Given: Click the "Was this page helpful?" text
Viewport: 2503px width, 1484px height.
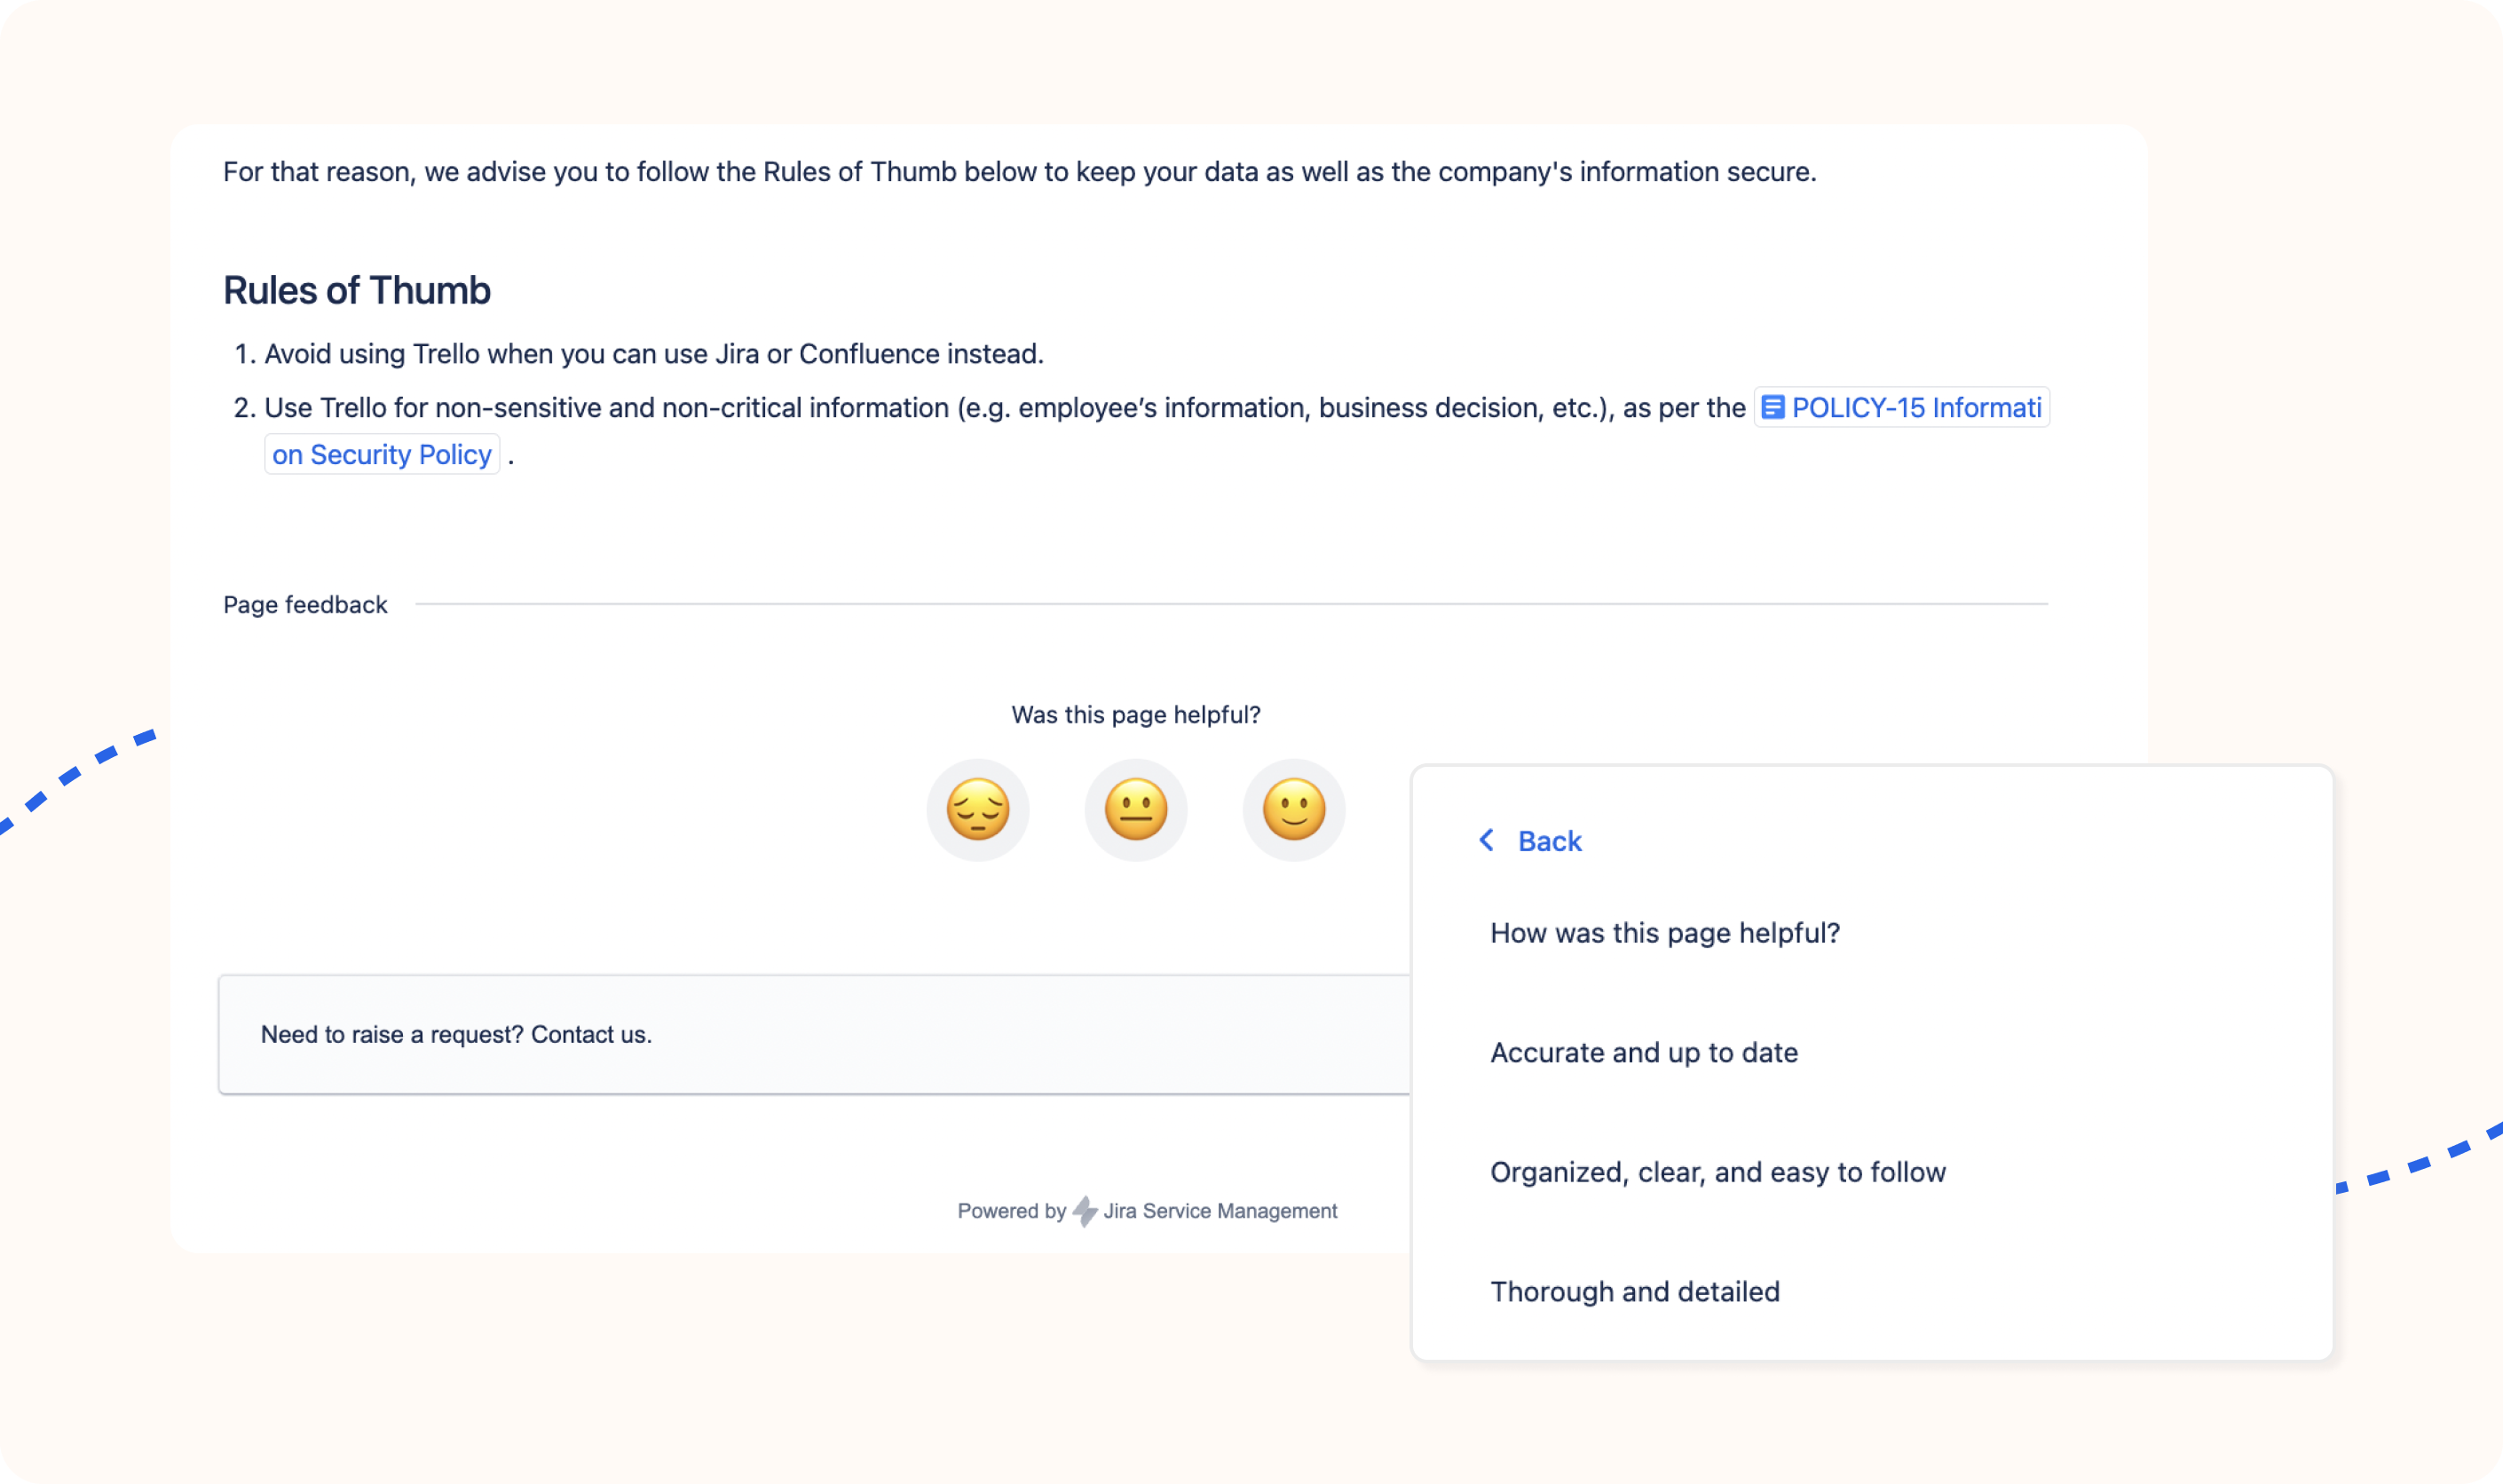Looking at the screenshot, I should point(1135,714).
